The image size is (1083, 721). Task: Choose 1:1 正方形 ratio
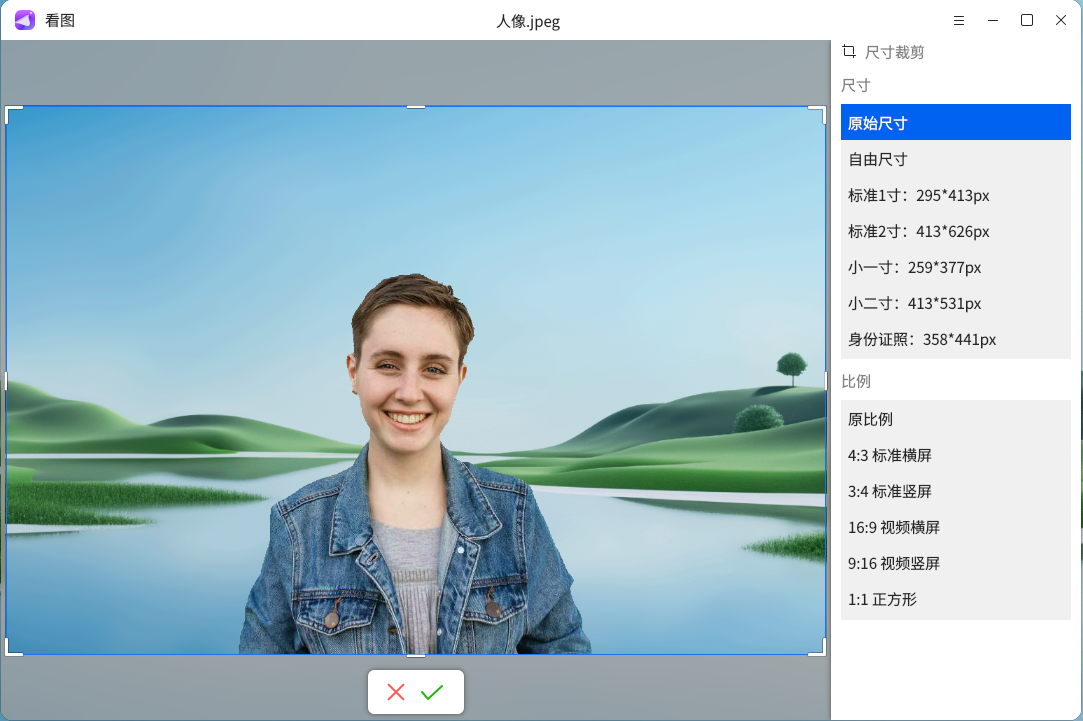(955, 599)
